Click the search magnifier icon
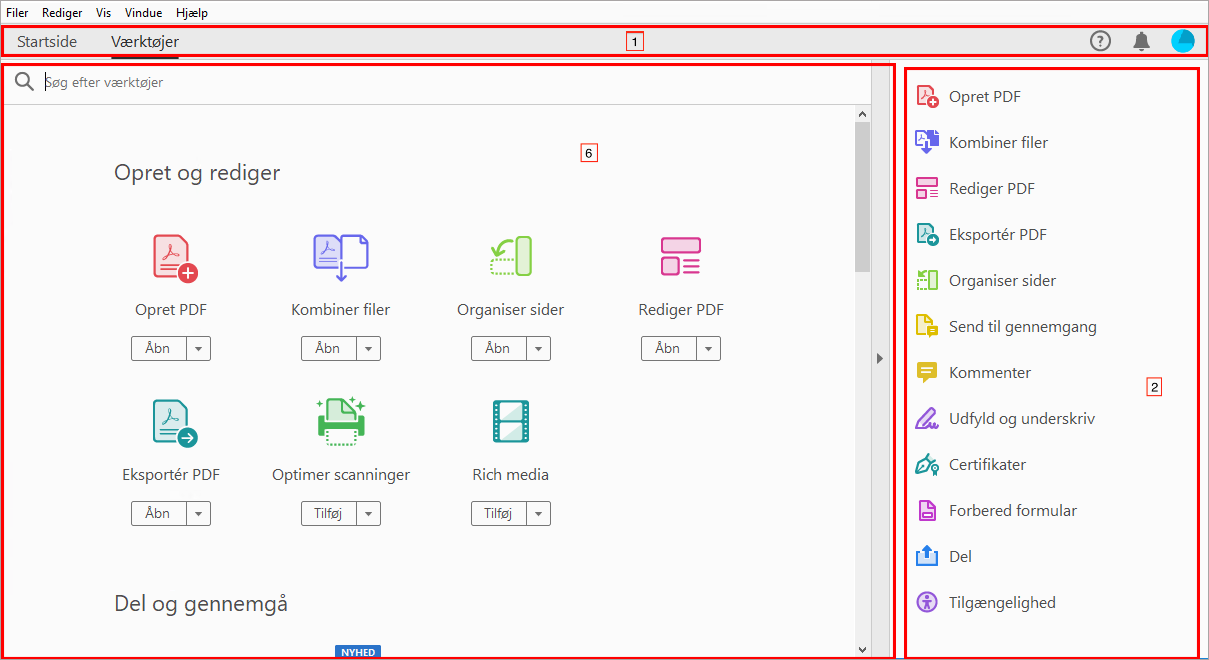 [x=25, y=82]
